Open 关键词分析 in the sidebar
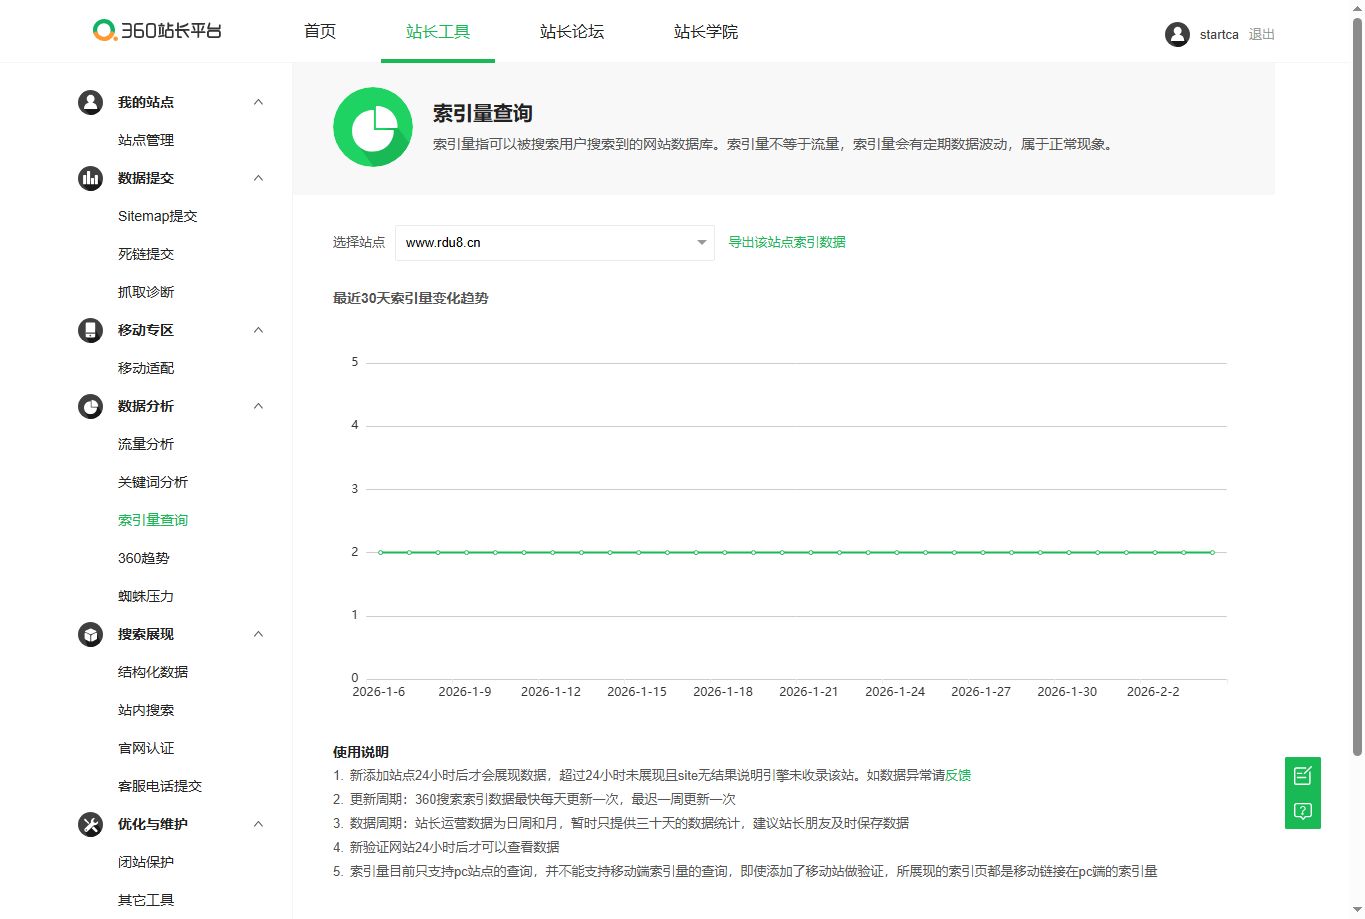This screenshot has width=1365, height=919. point(153,482)
